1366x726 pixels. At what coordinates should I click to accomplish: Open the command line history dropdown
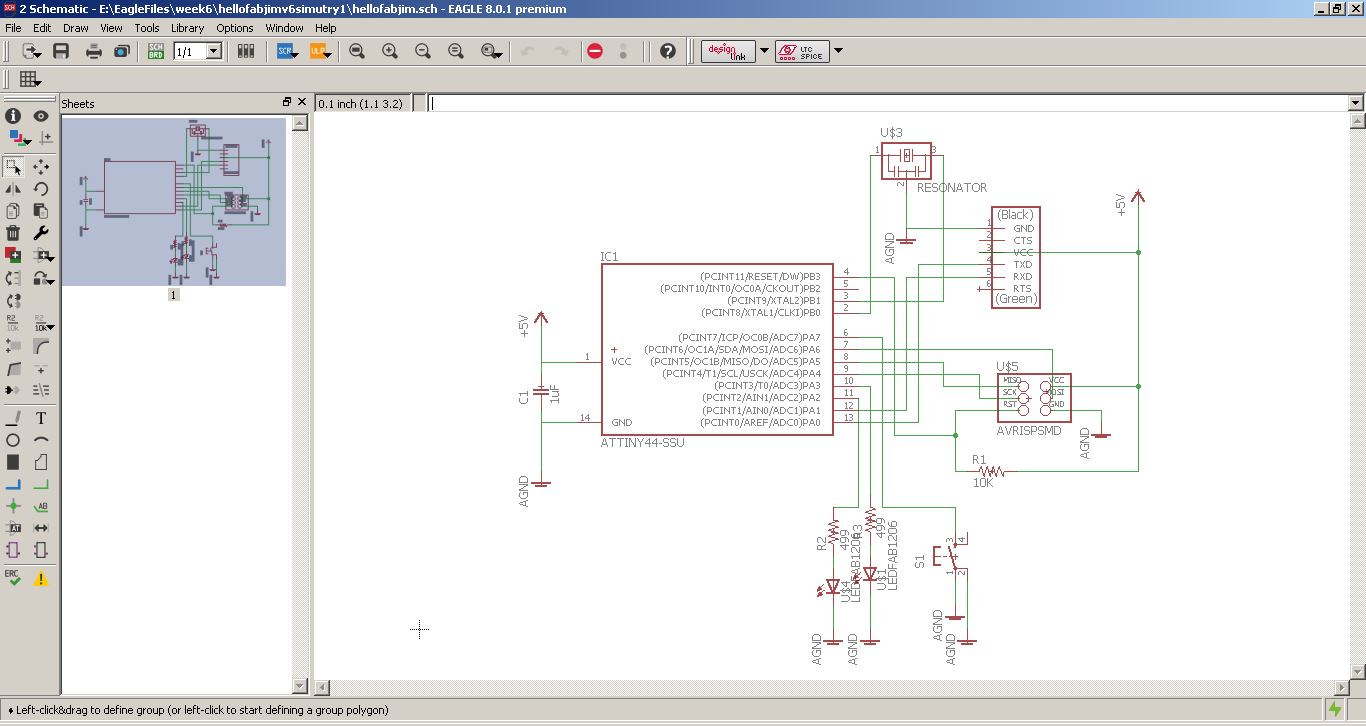click(1356, 103)
